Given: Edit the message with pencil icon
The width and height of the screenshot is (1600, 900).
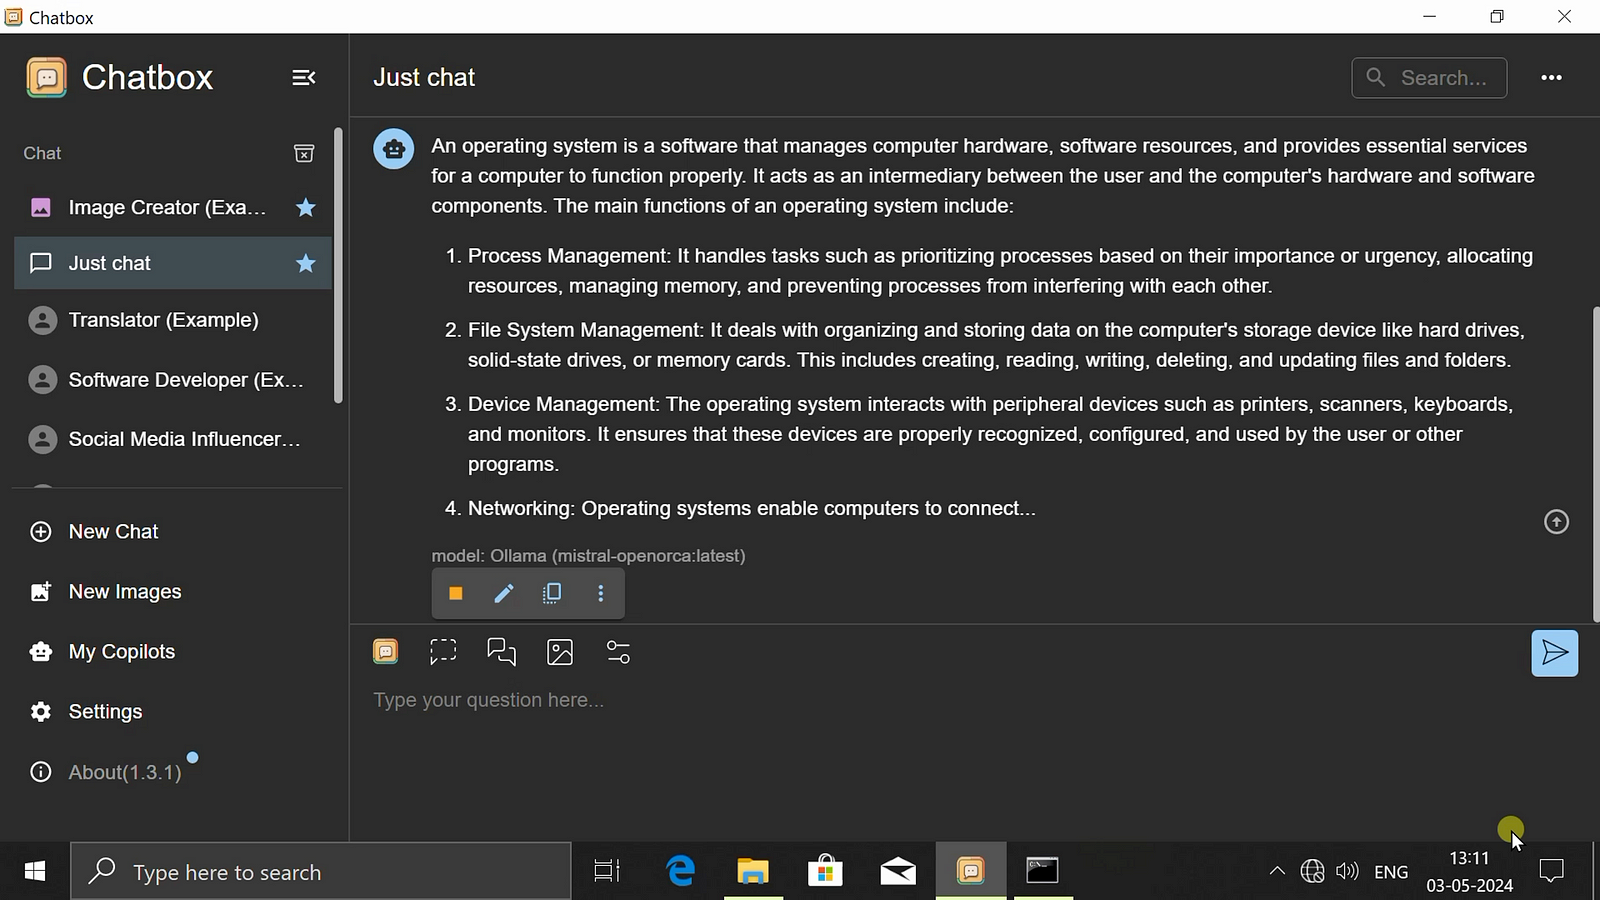Looking at the screenshot, I should 504,594.
